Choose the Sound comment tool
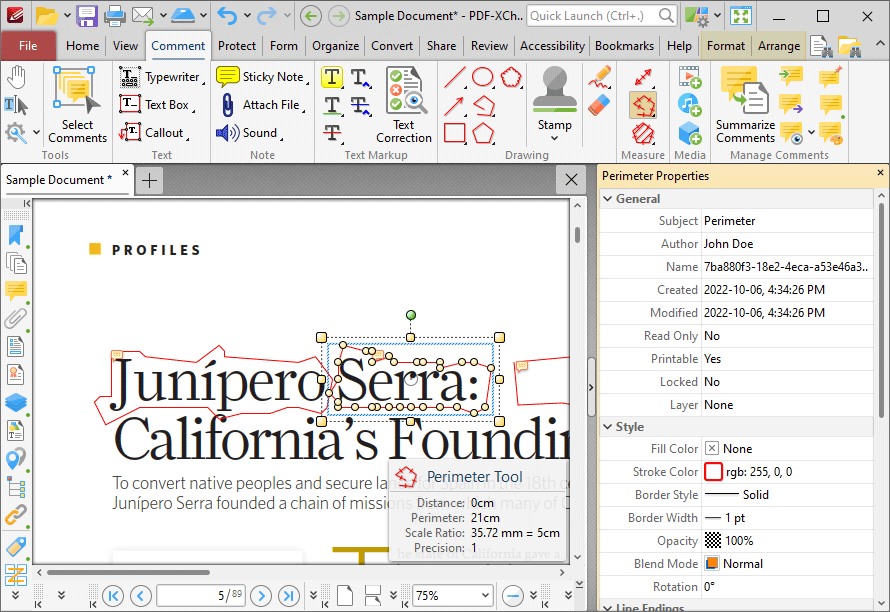The height and width of the screenshot is (612, 890). tap(249, 133)
